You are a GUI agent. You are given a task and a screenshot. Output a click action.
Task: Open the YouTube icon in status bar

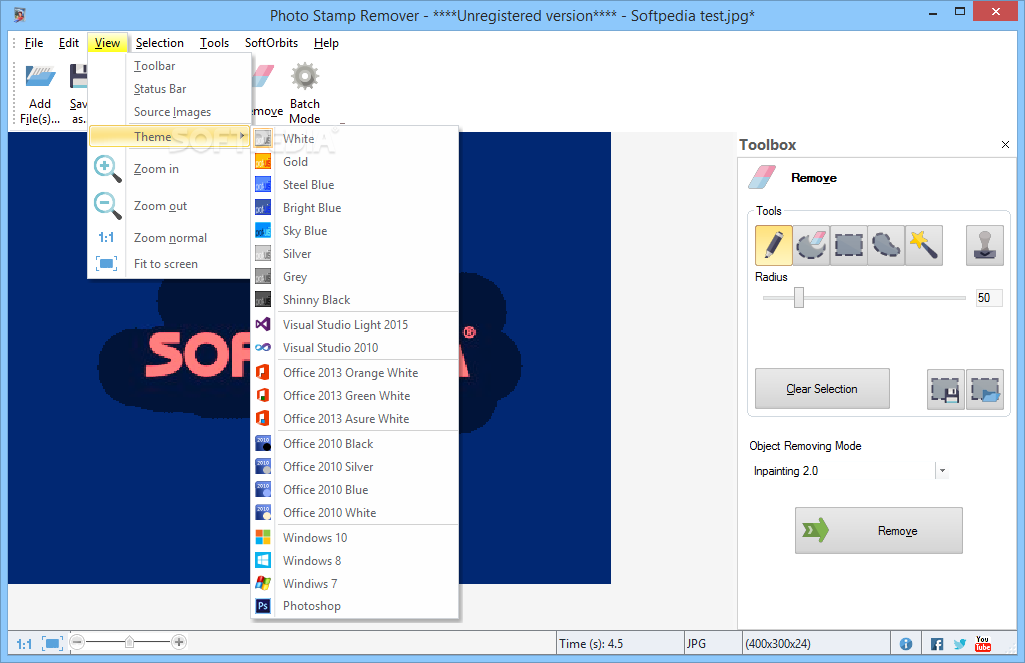point(983,644)
